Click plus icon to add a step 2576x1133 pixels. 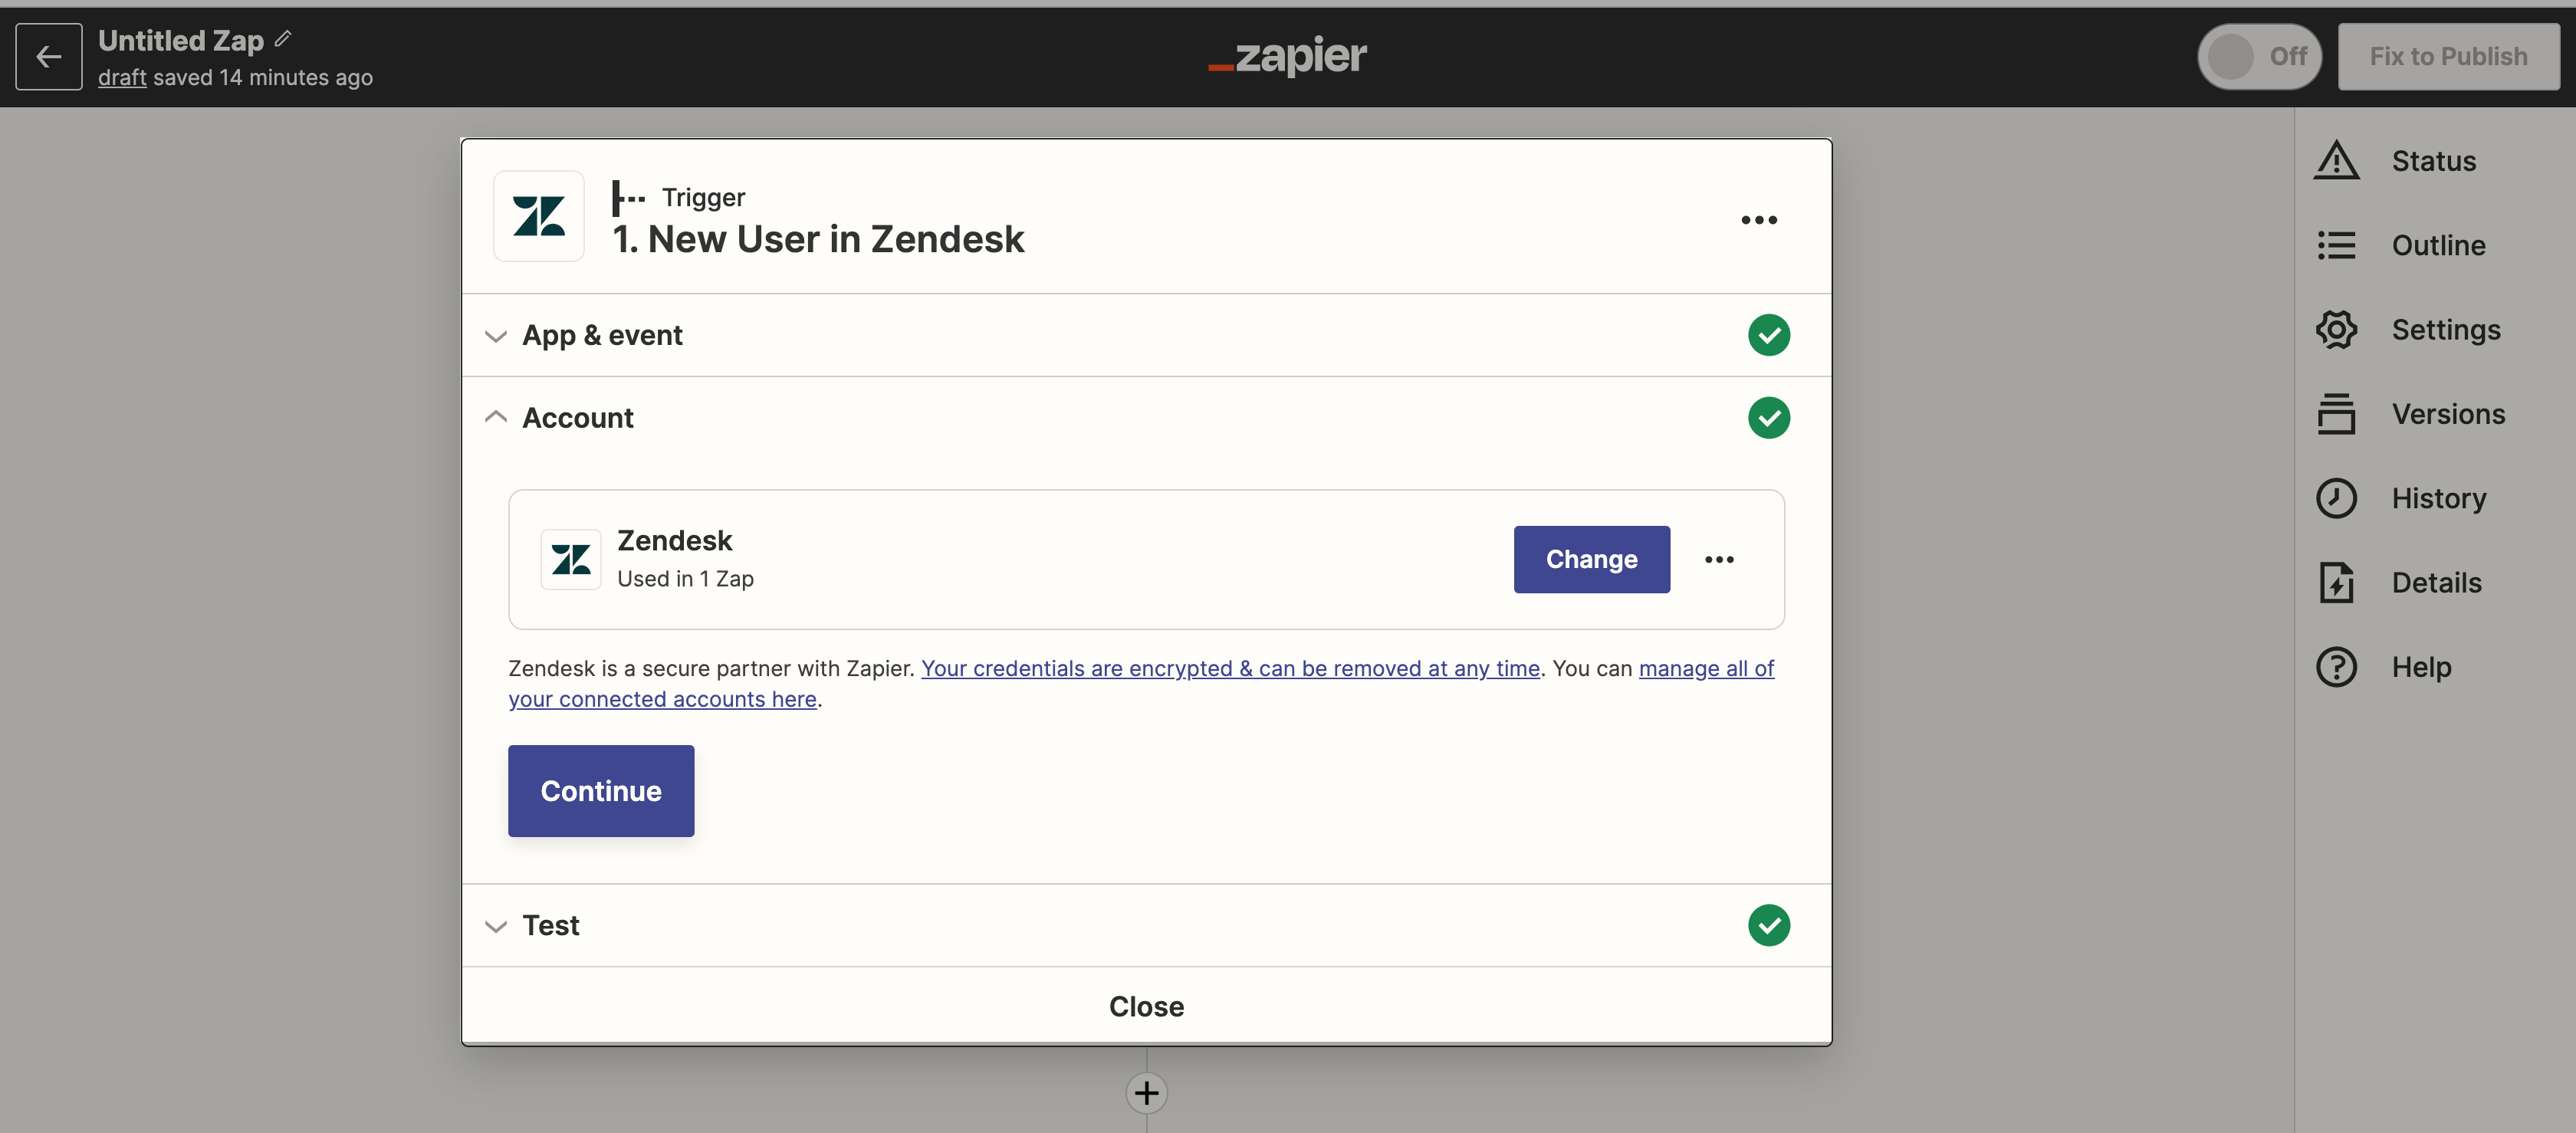tap(1146, 1093)
